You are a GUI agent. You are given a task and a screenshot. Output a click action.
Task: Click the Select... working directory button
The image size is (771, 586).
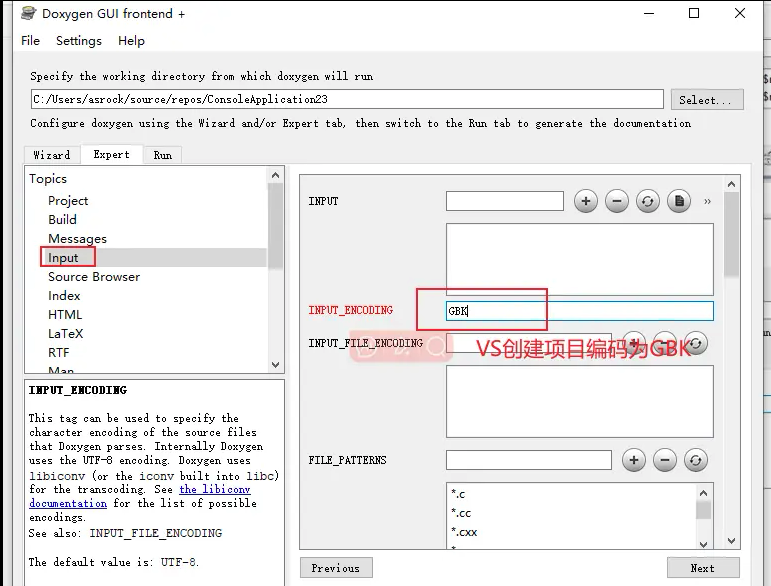(x=707, y=100)
